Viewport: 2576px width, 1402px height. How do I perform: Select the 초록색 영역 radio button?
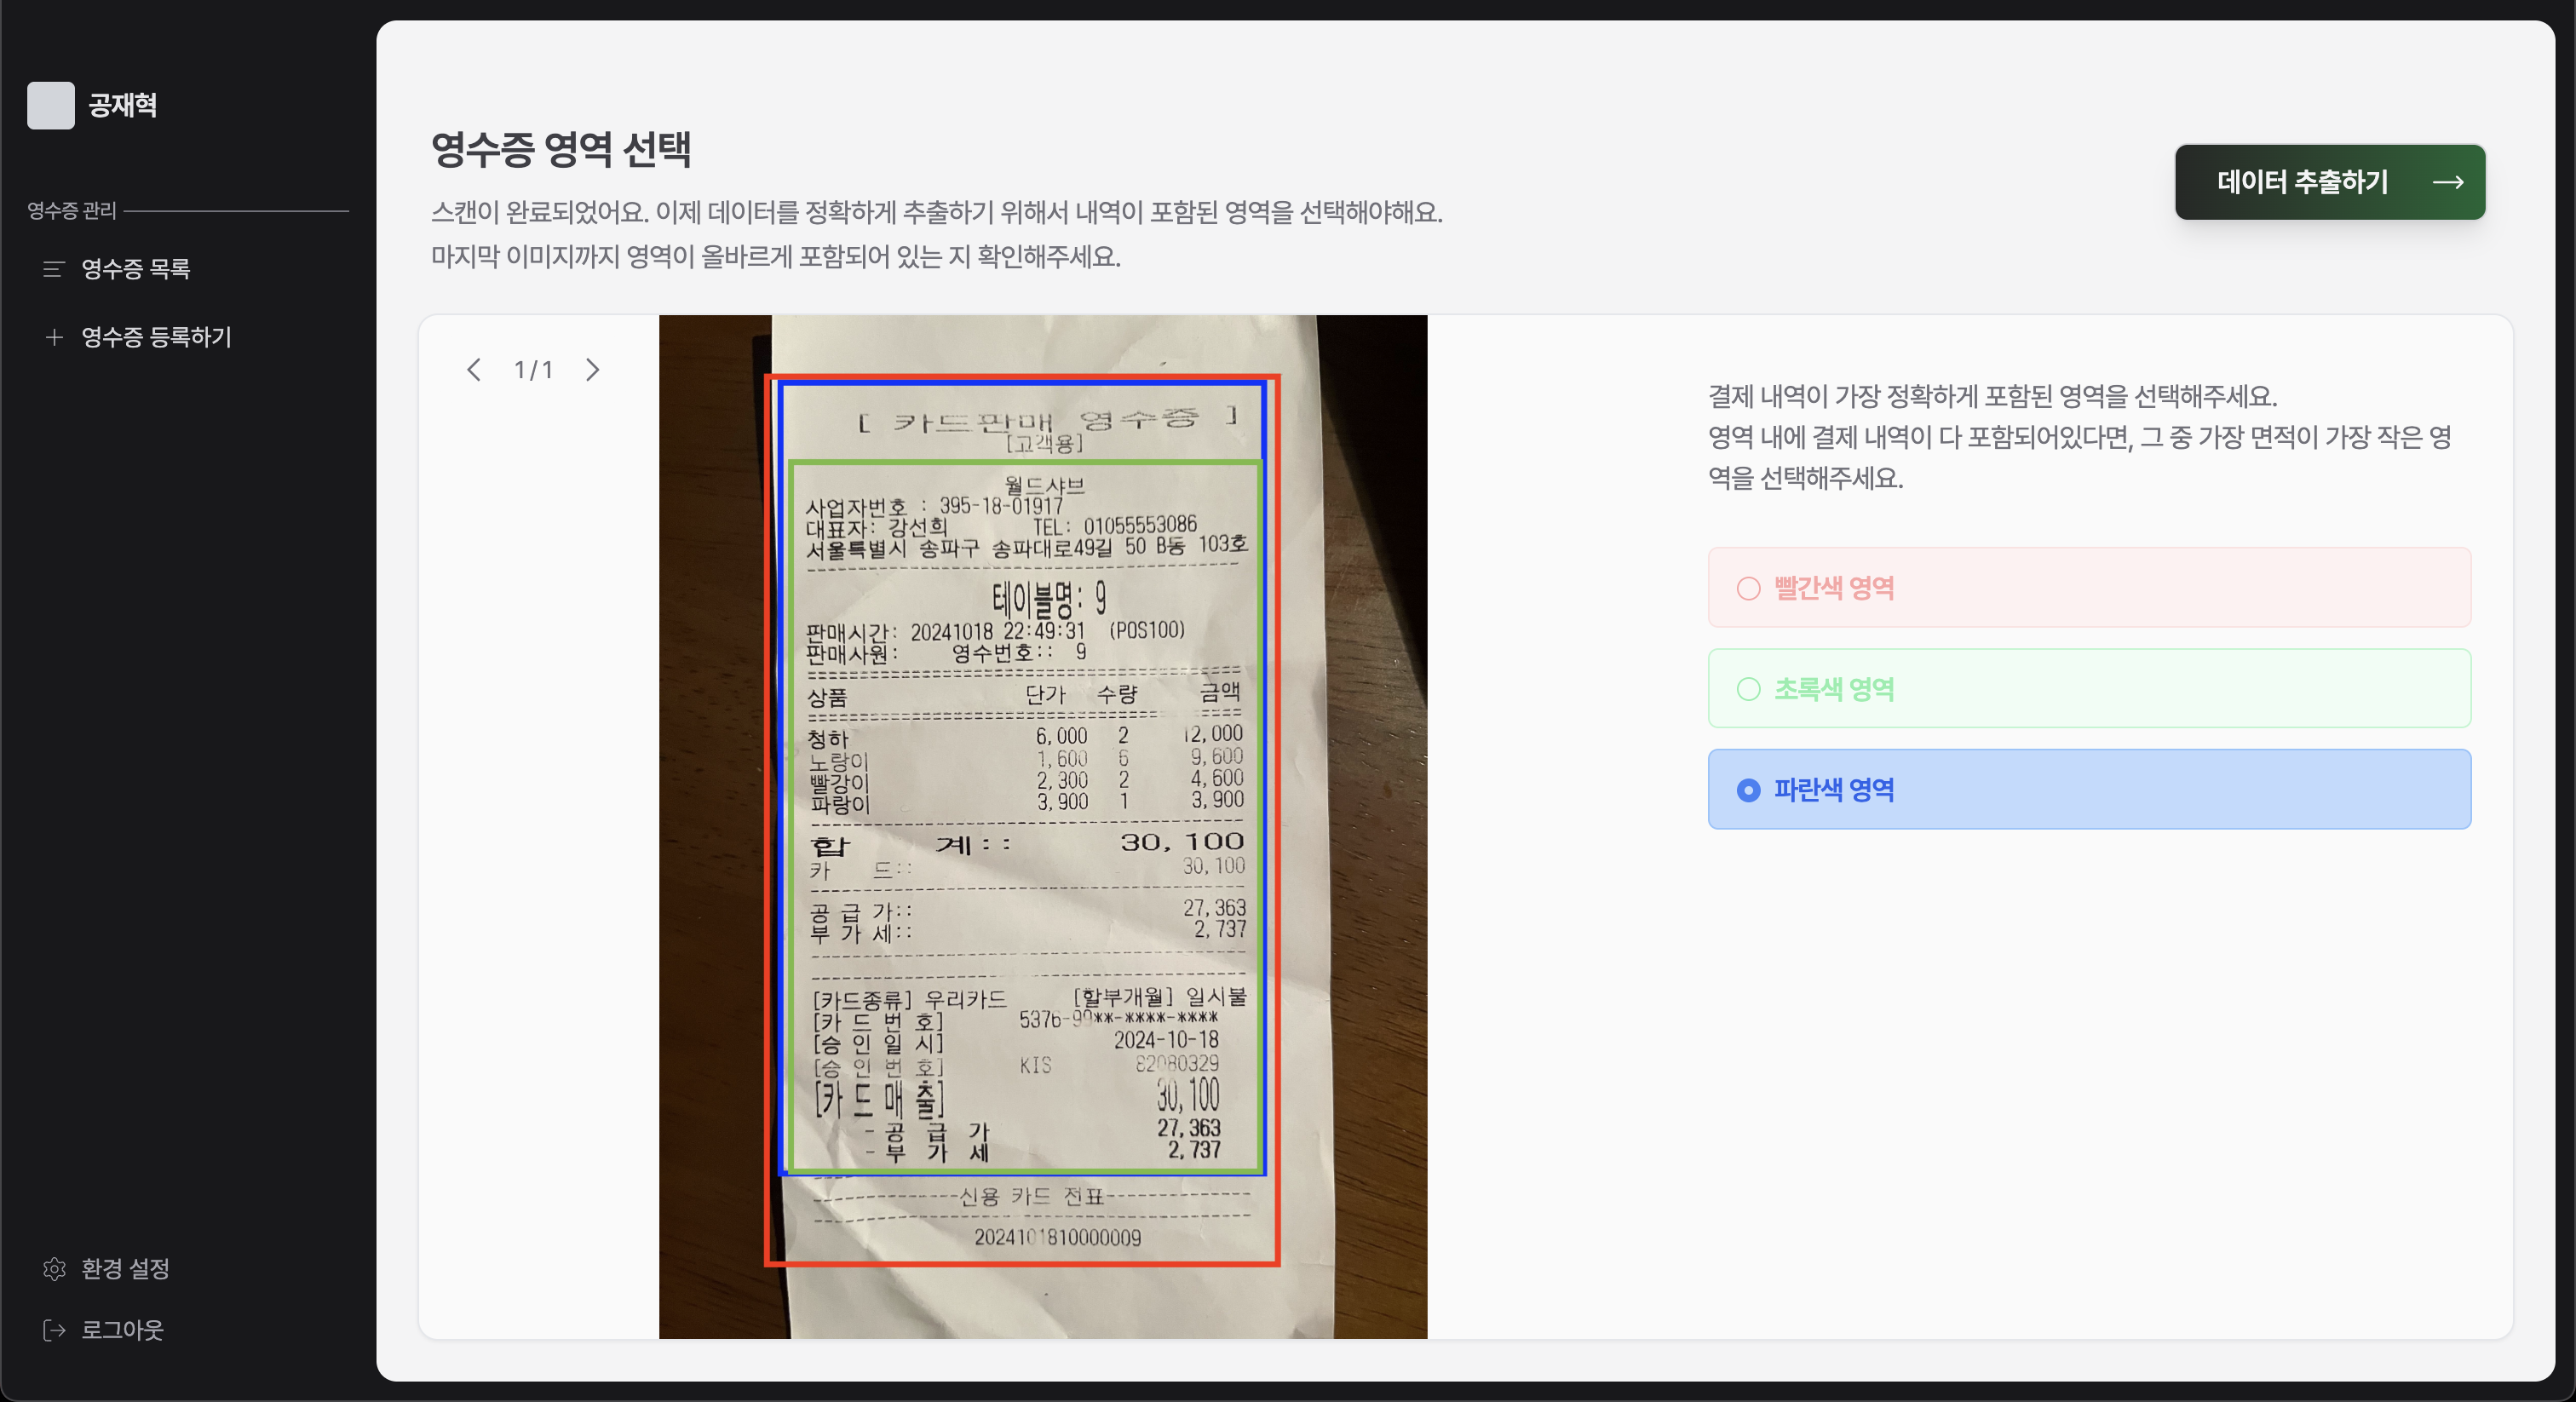pyautogui.click(x=1748, y=689)
